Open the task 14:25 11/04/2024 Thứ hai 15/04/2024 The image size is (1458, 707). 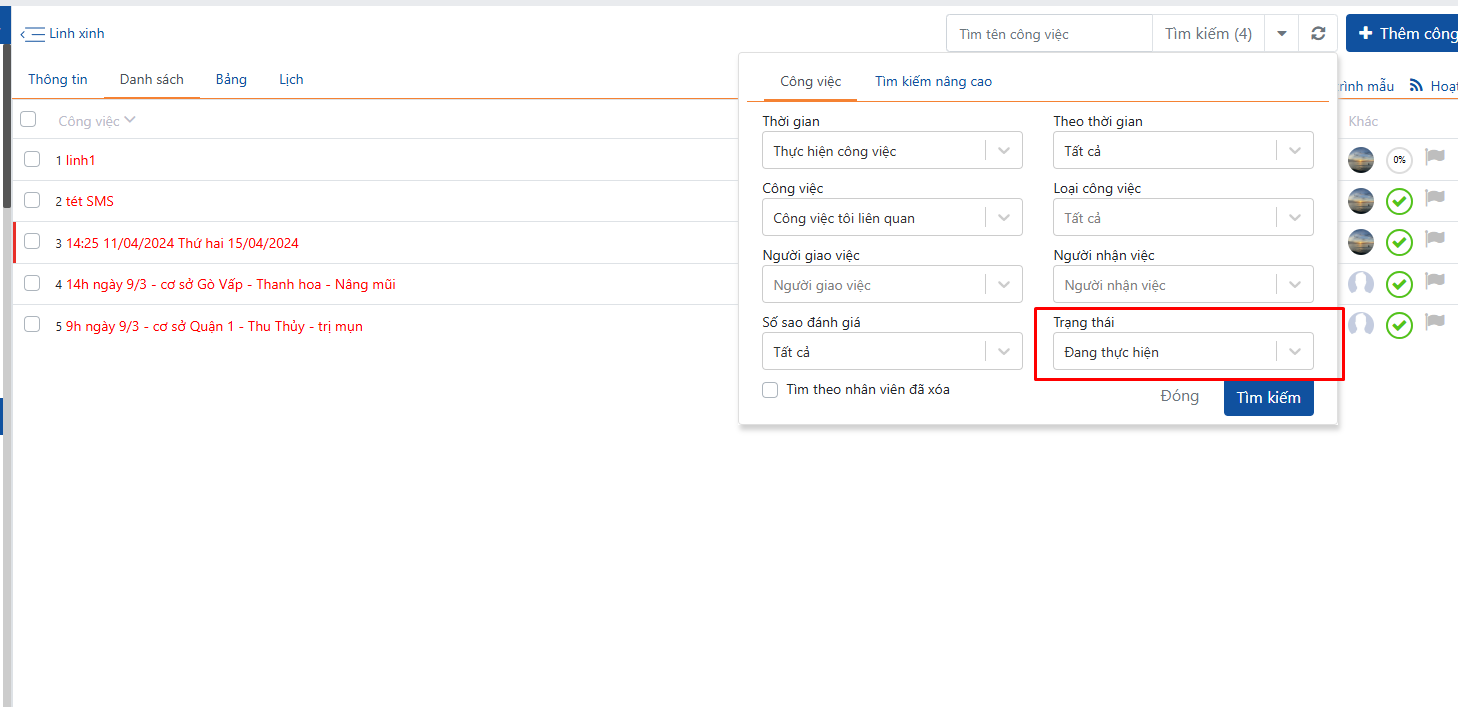coord(182,243)
